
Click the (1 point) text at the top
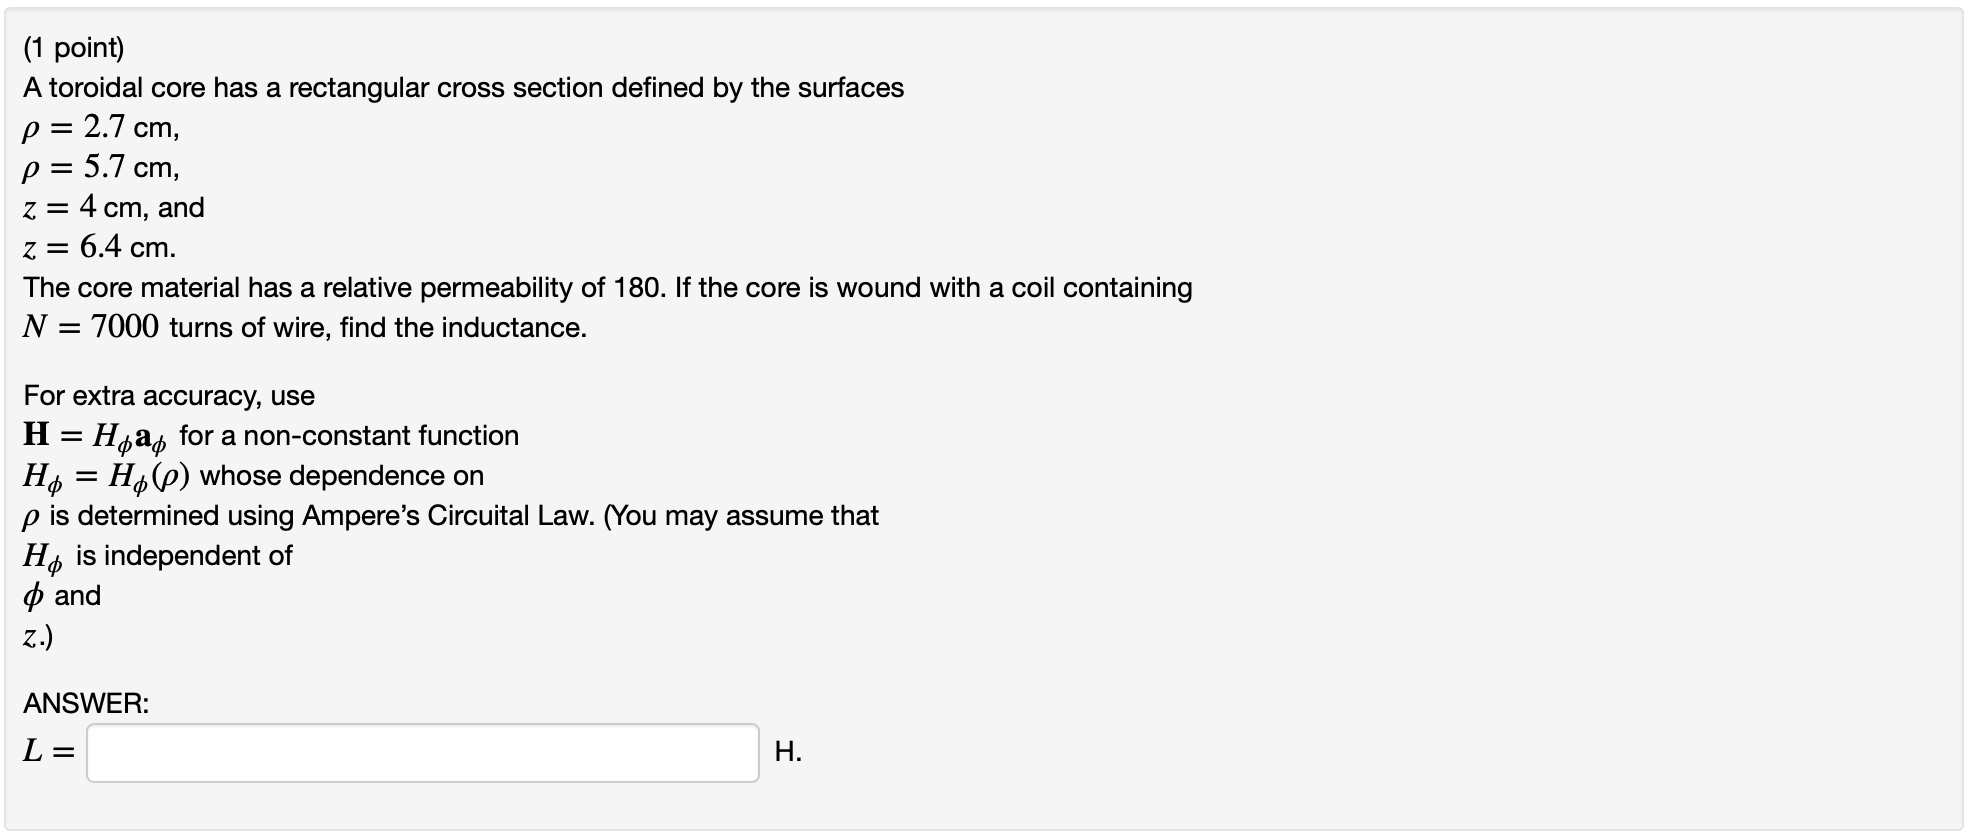pyautogui.click(x=75, y=47)
